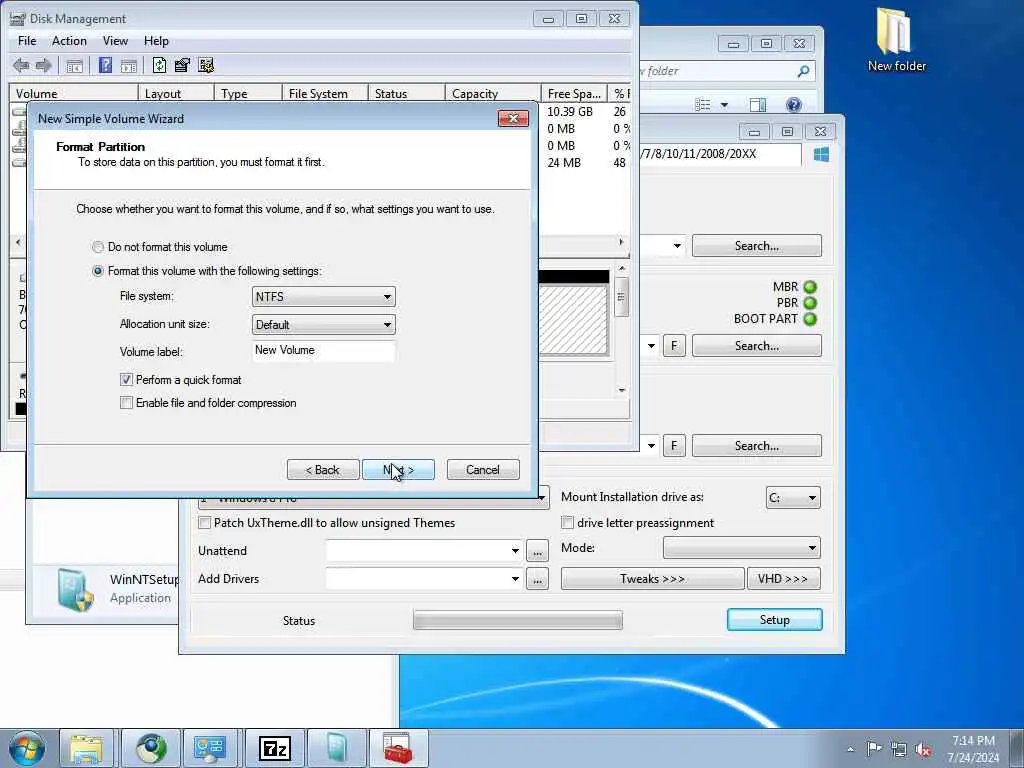This screenshot has width=1024, height=768.
Task: Click the green Refresh icon in toolbar
Action: point(159,65)
